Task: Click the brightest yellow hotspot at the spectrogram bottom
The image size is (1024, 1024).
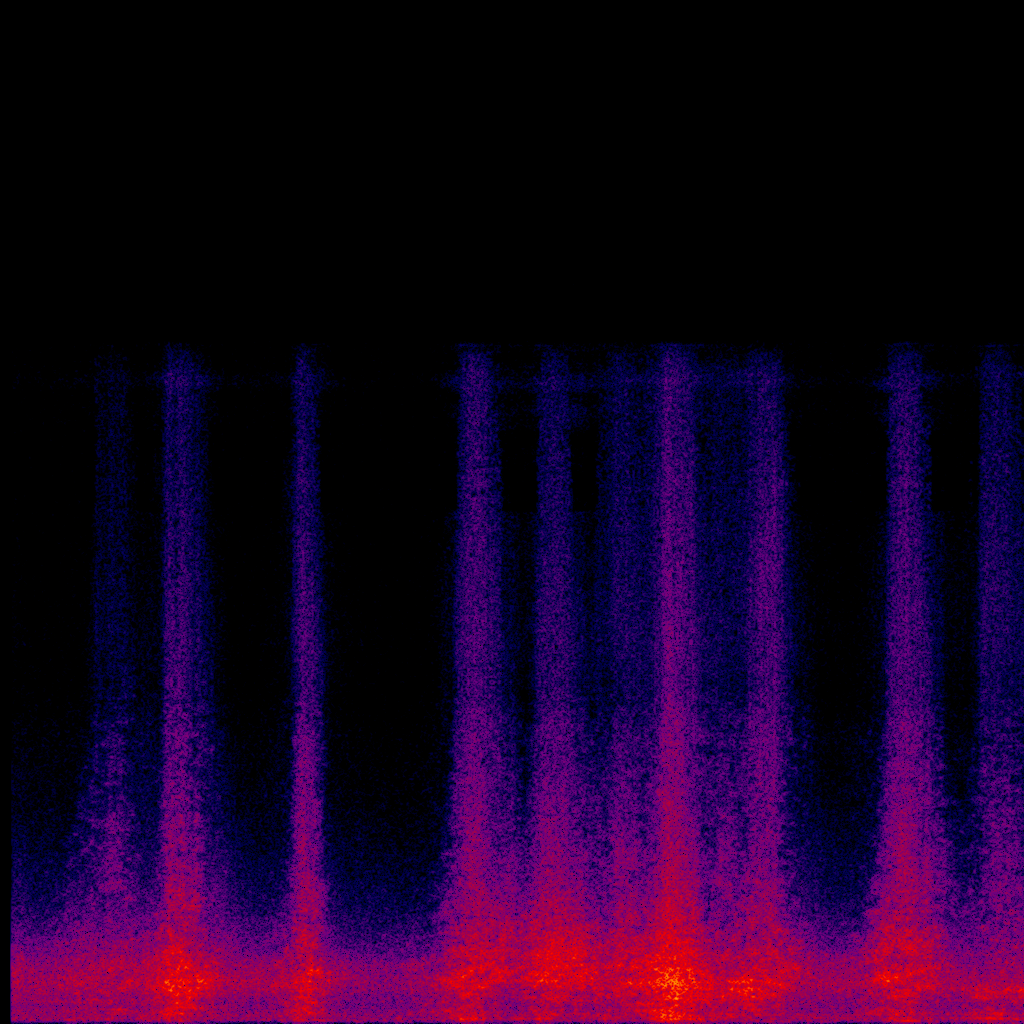Action: coord(674,982)
